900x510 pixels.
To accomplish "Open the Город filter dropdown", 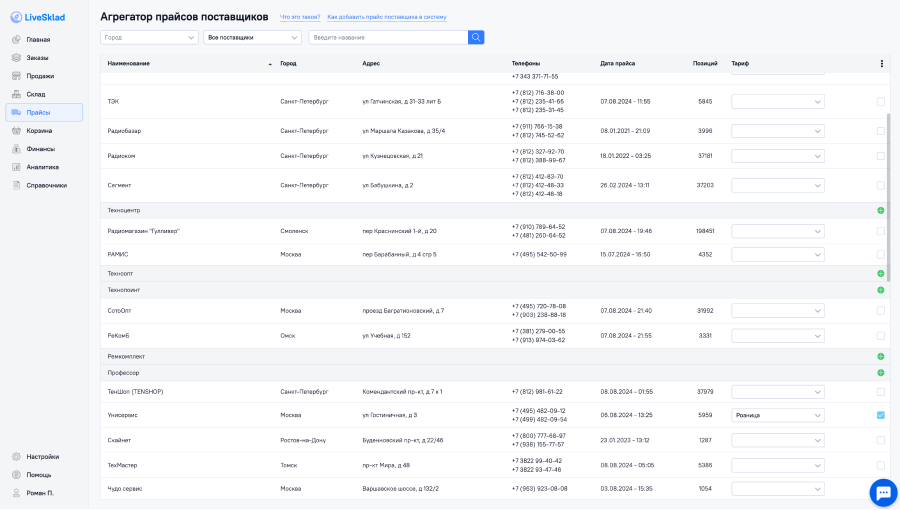I will coord(149,37).
